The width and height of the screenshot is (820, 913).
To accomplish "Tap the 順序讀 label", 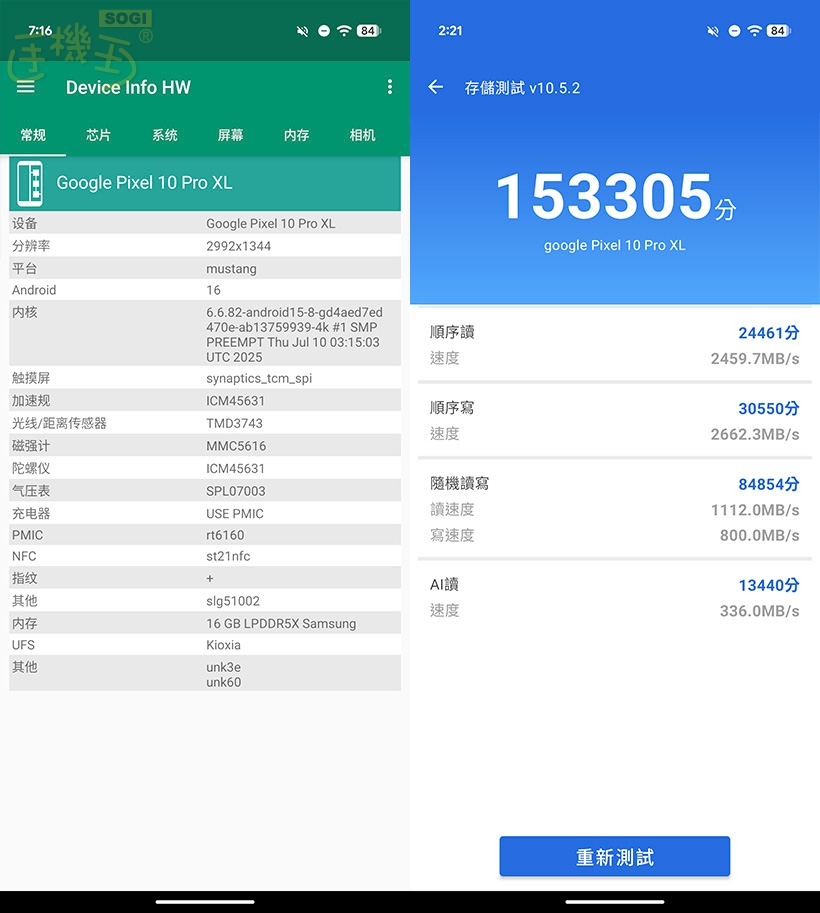I will click(452, 332).
